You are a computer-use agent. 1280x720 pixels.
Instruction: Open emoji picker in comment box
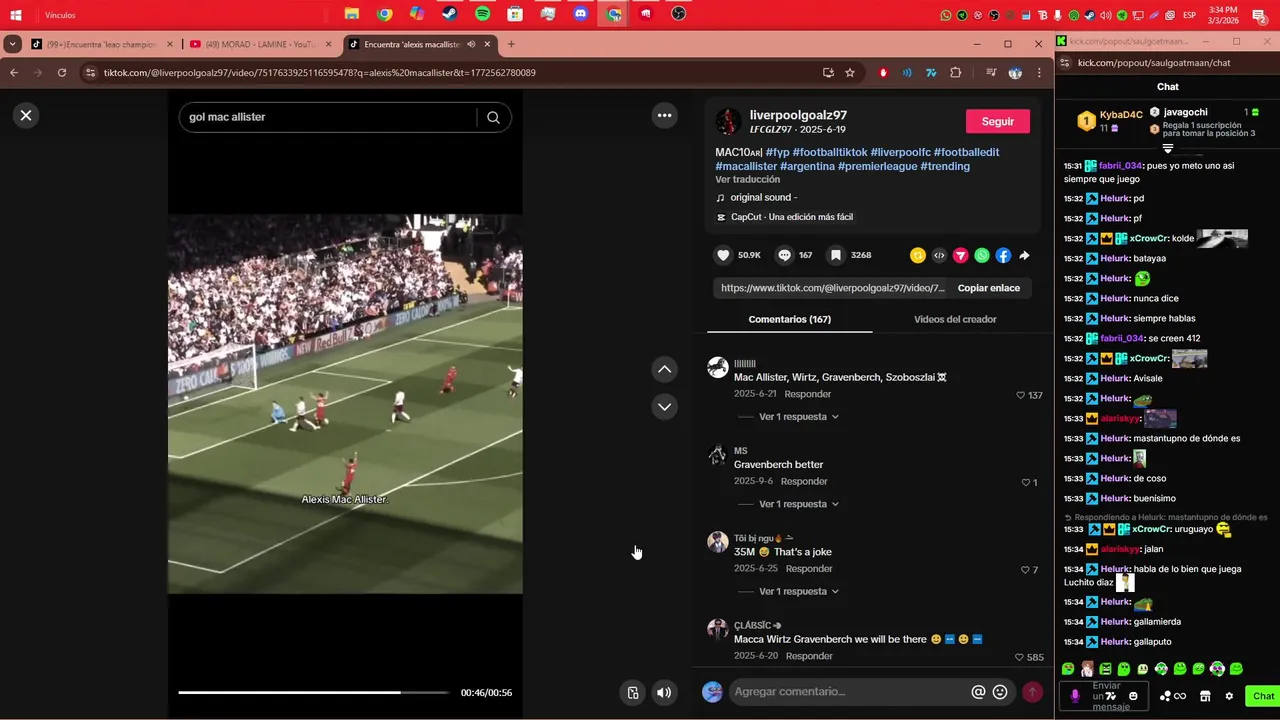(1000, 692)
